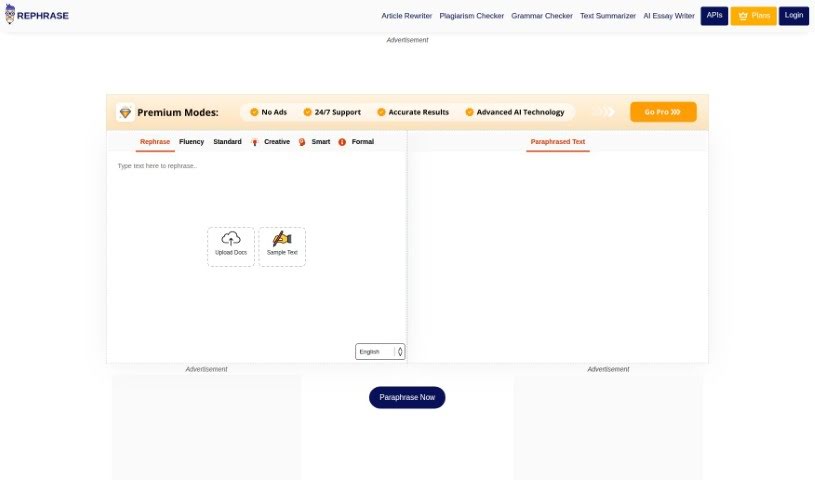The image size is (815, 480).
Task: Open Grammar Checker link
Action: click(542, 16)
